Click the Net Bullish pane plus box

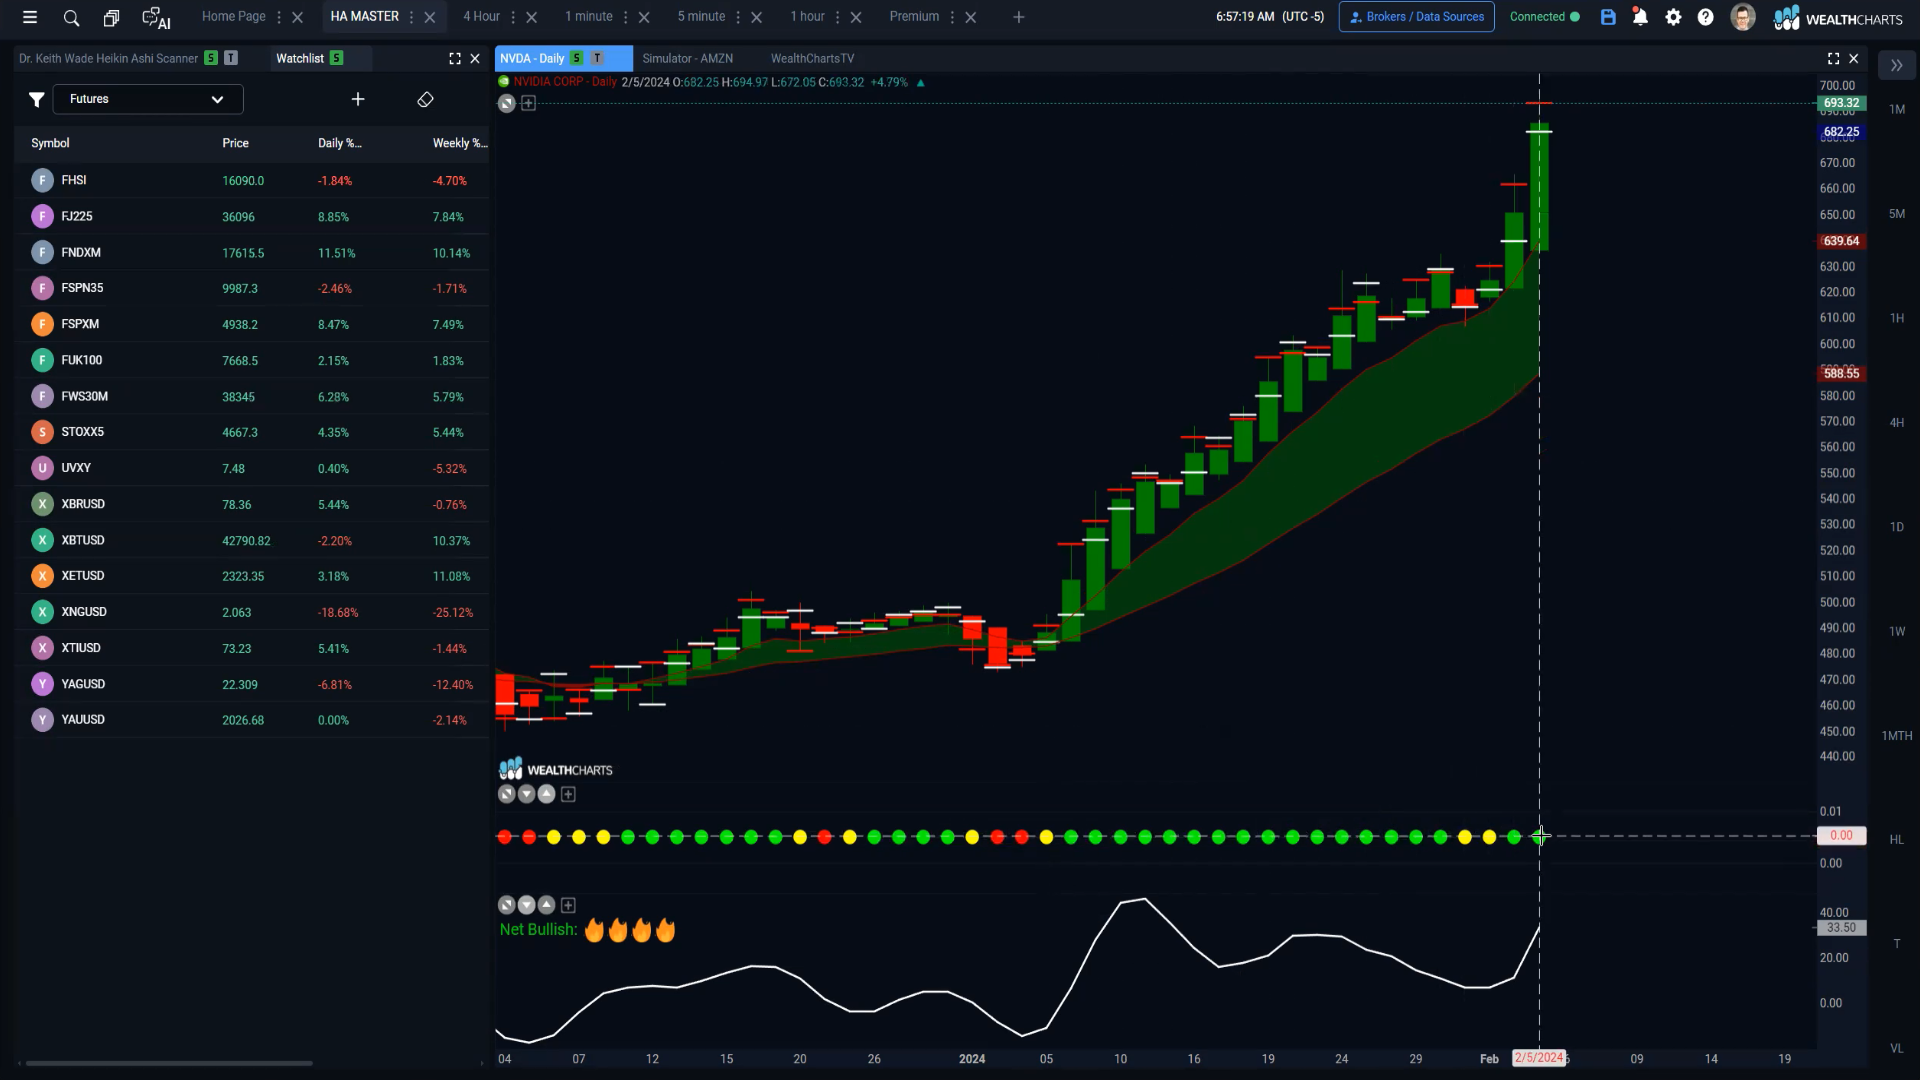(568, 905)
